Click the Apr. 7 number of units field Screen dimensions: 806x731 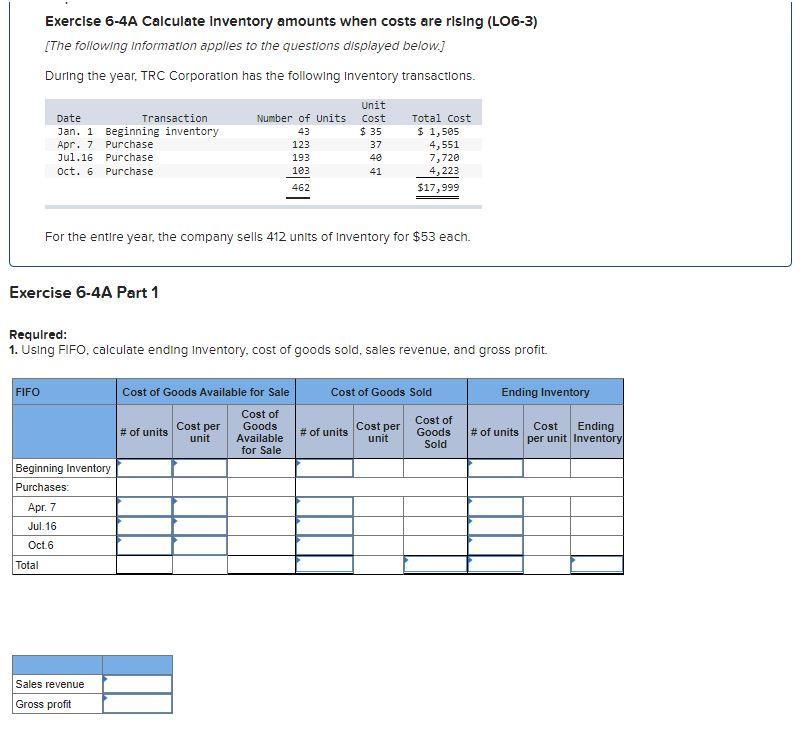142,506
